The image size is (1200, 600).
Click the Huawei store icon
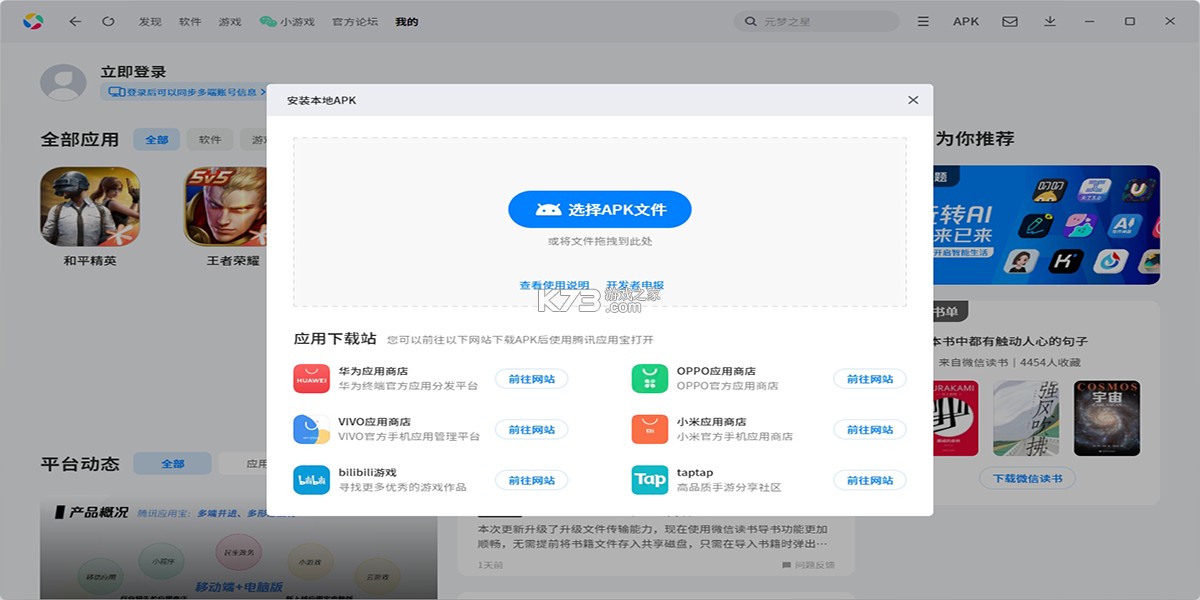point(312,379)
